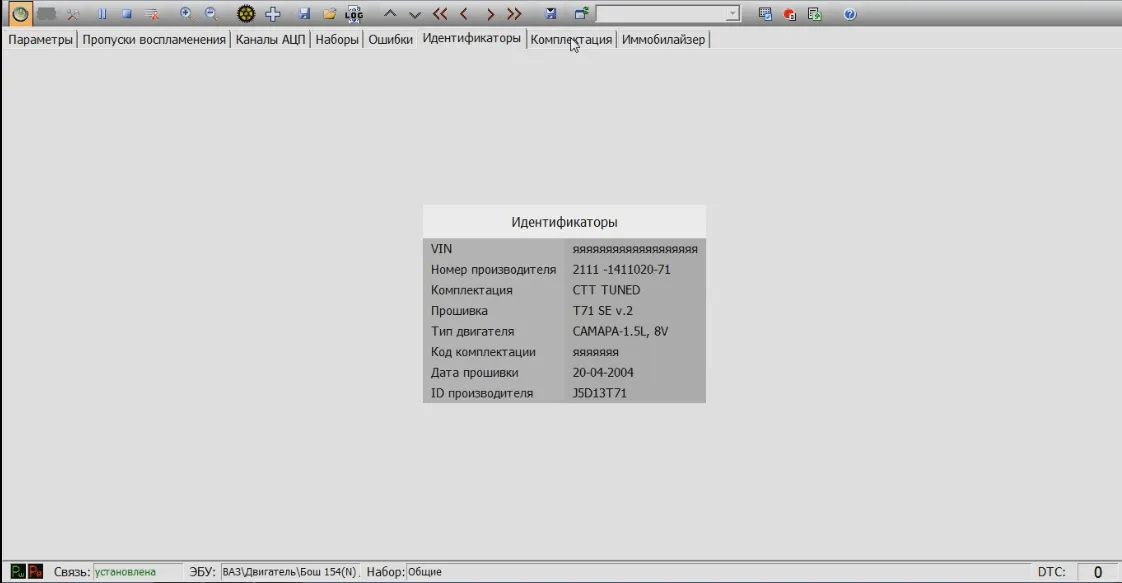The height and width of the screenshot is (583, 1122).
Task: Click the plus cross icon
Action: click(273, 14)
